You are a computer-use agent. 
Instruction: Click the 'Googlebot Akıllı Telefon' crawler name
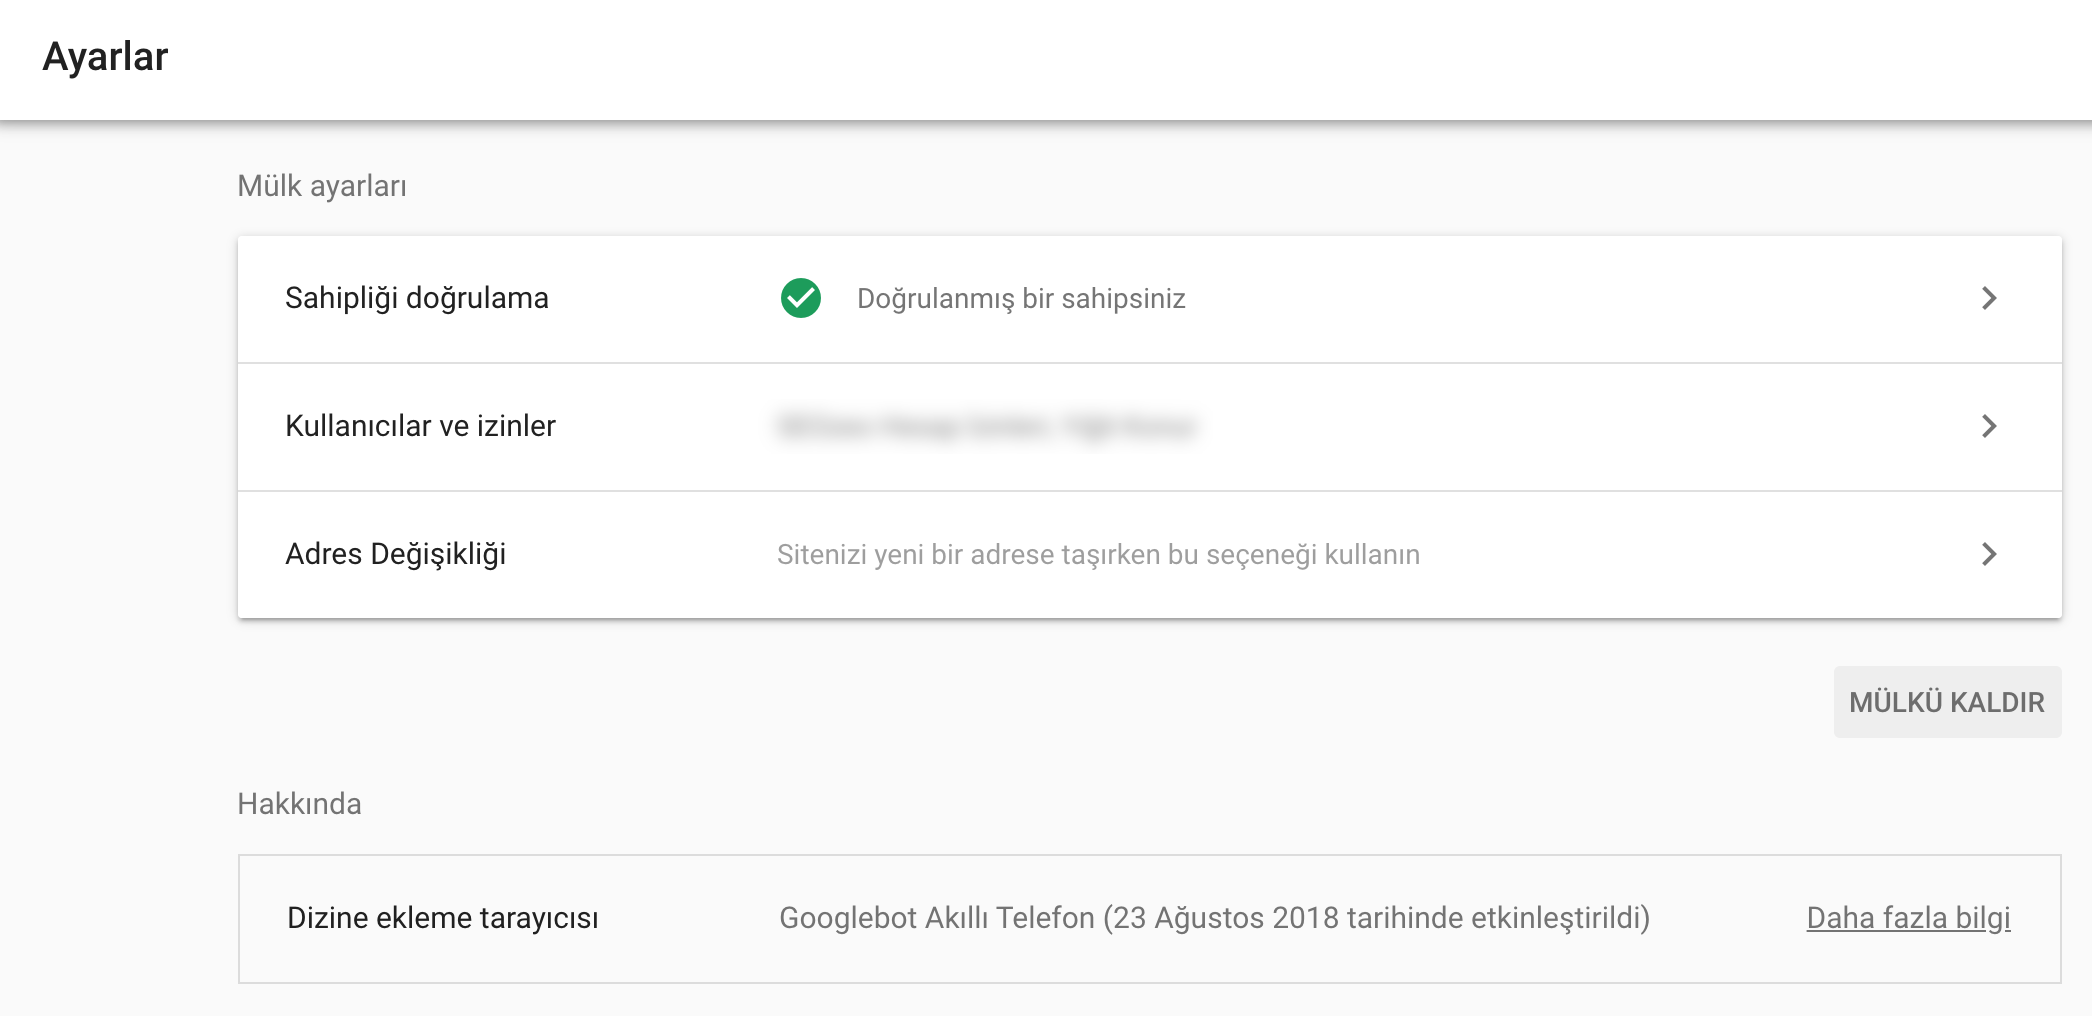(x=937, y=918)
